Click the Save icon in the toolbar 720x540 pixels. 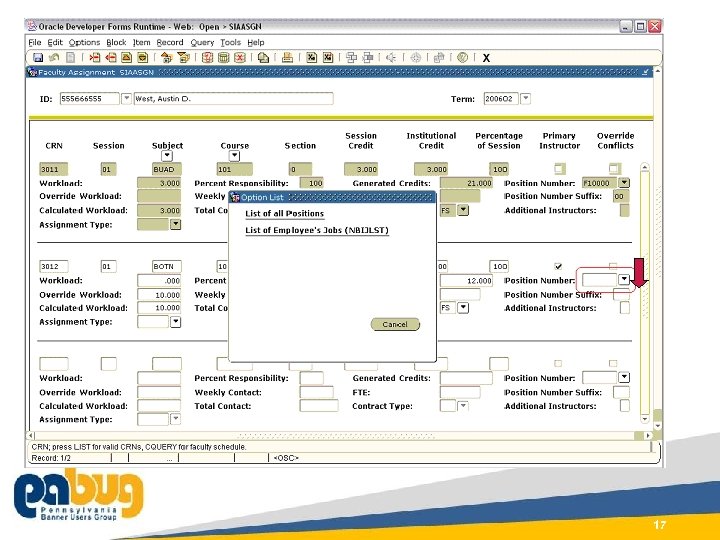point(38,57)
